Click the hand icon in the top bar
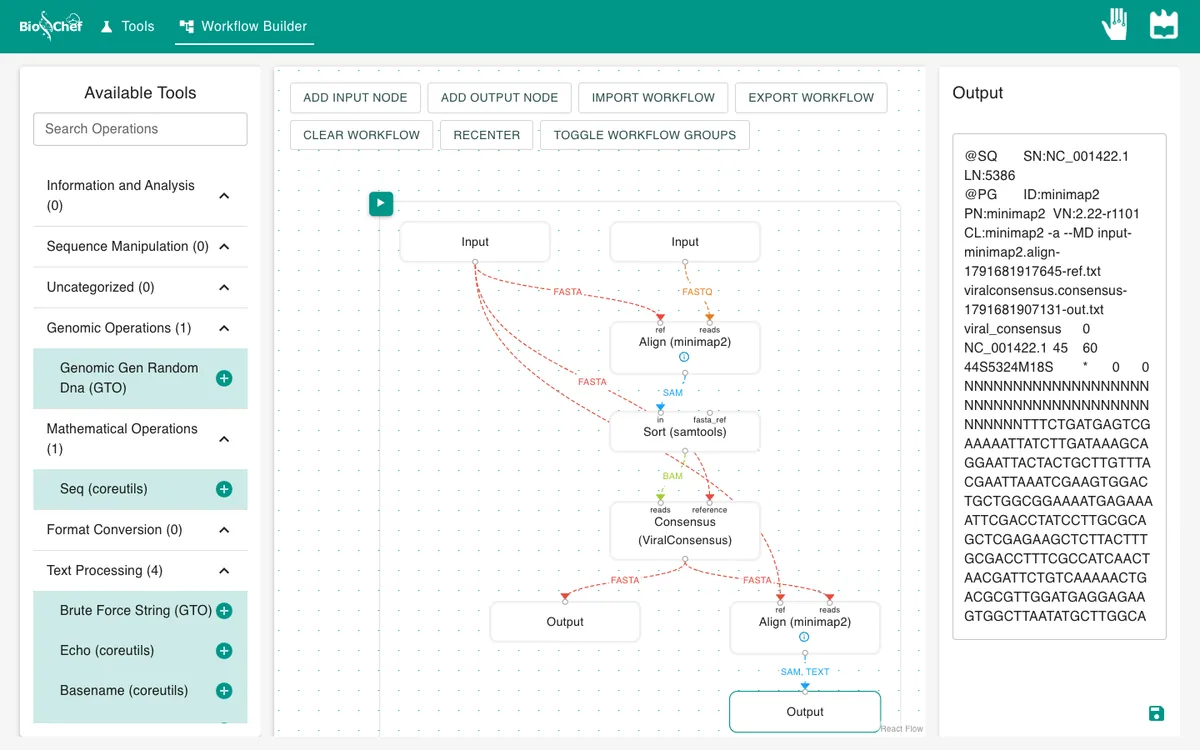Image resolution: width=1200 pixels, height=750 pixels. 1115,25
